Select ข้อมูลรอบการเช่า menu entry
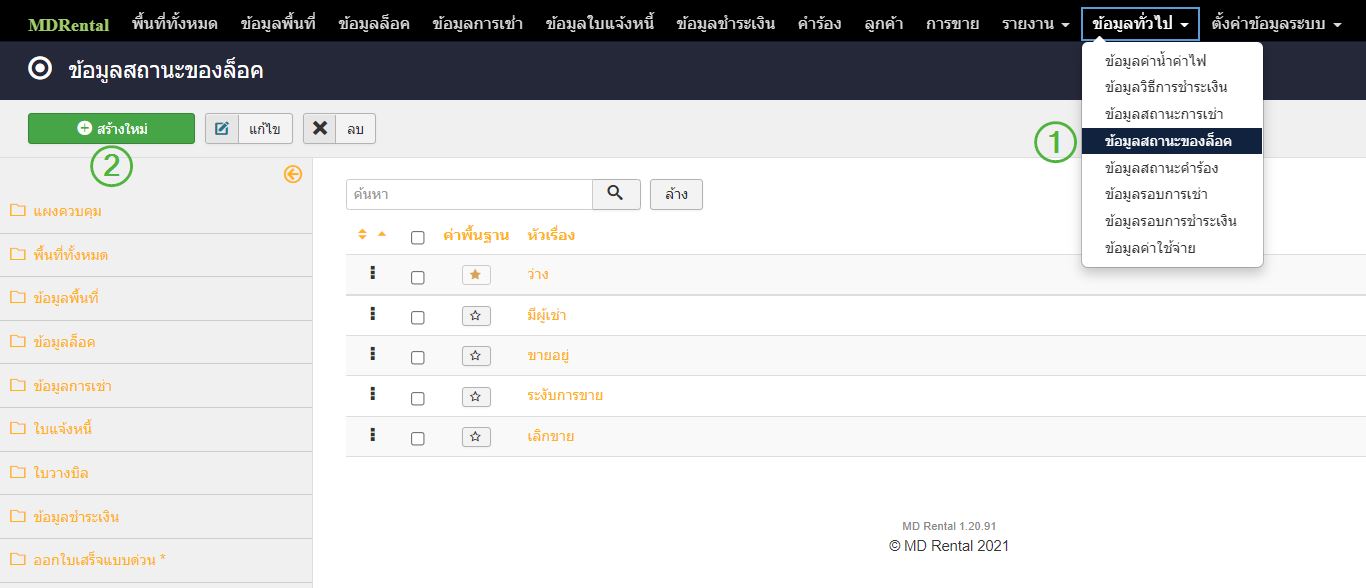Viewport: 1366px width, 588px height. point(1172,194)
